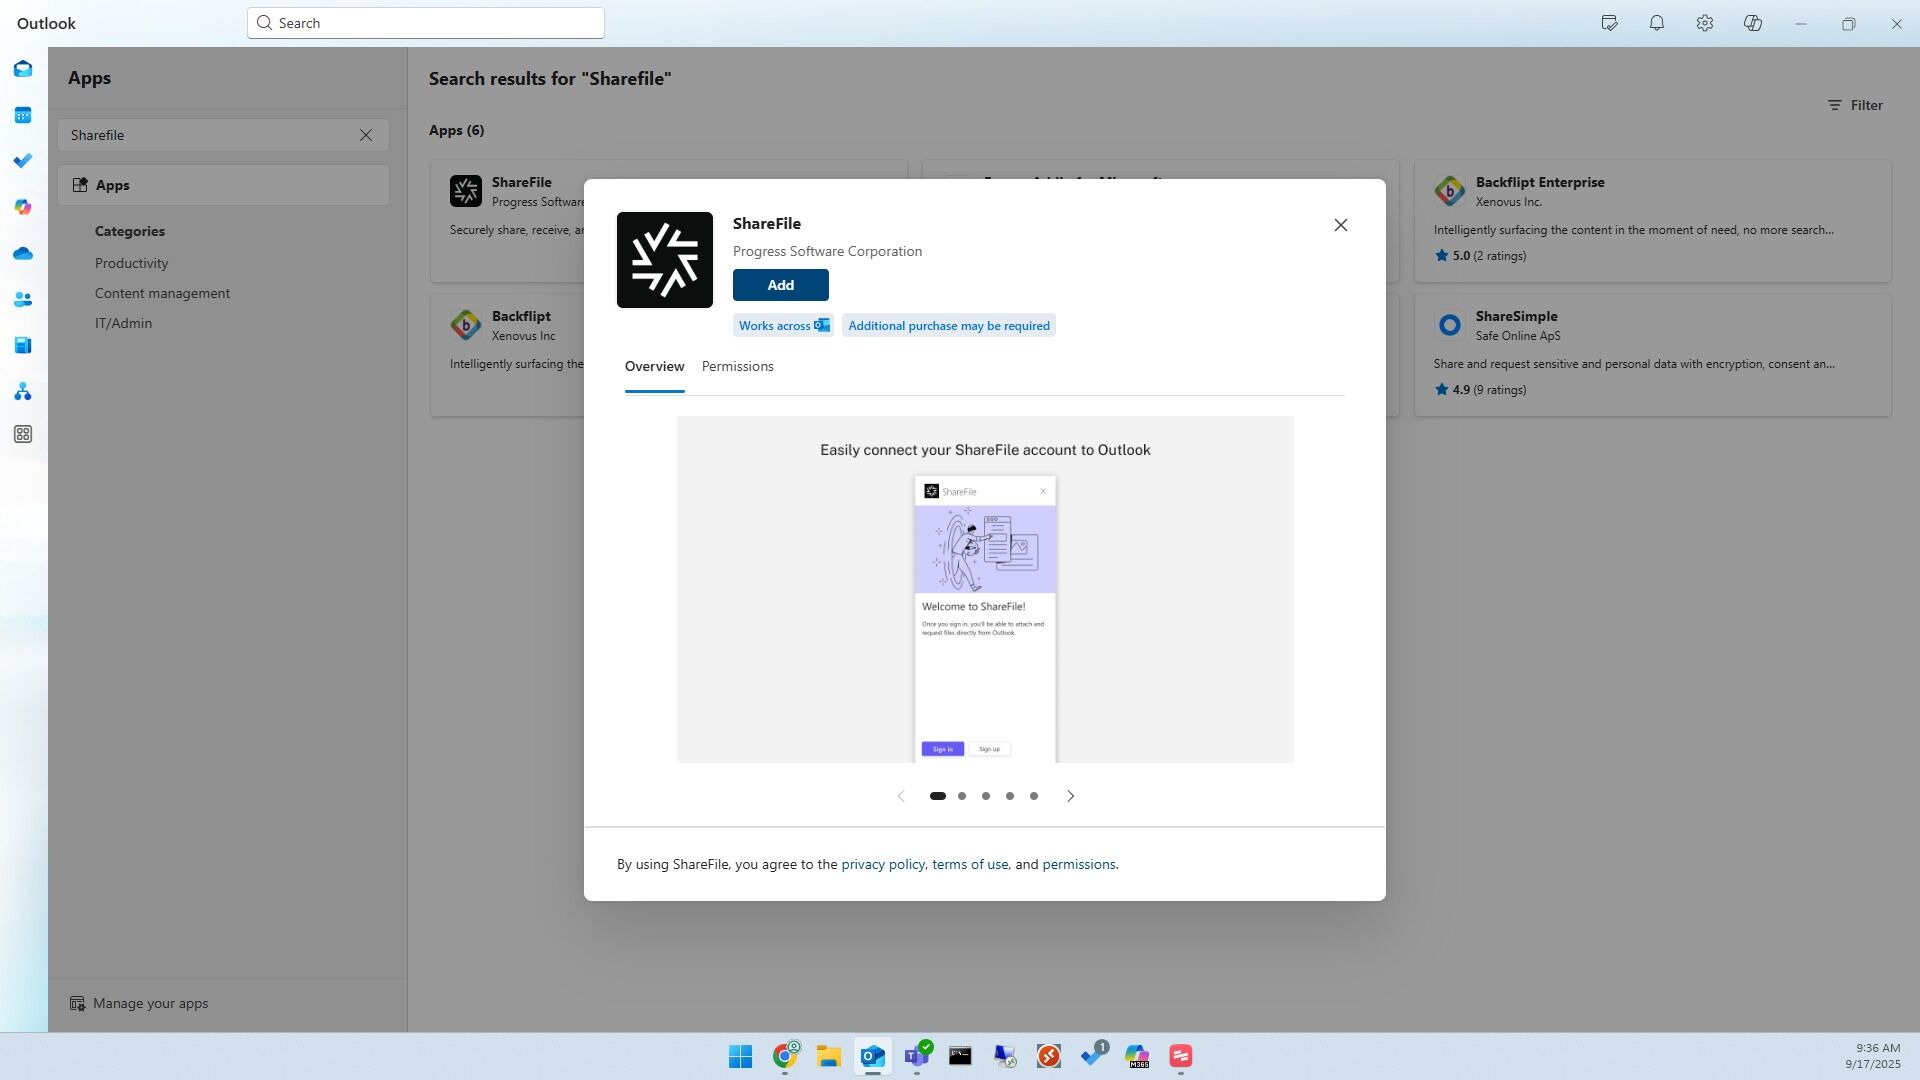The height and width of the screenshot is (1080, 1920).
Task: Select the Overview tab
Action: click(x=654, y=366)
